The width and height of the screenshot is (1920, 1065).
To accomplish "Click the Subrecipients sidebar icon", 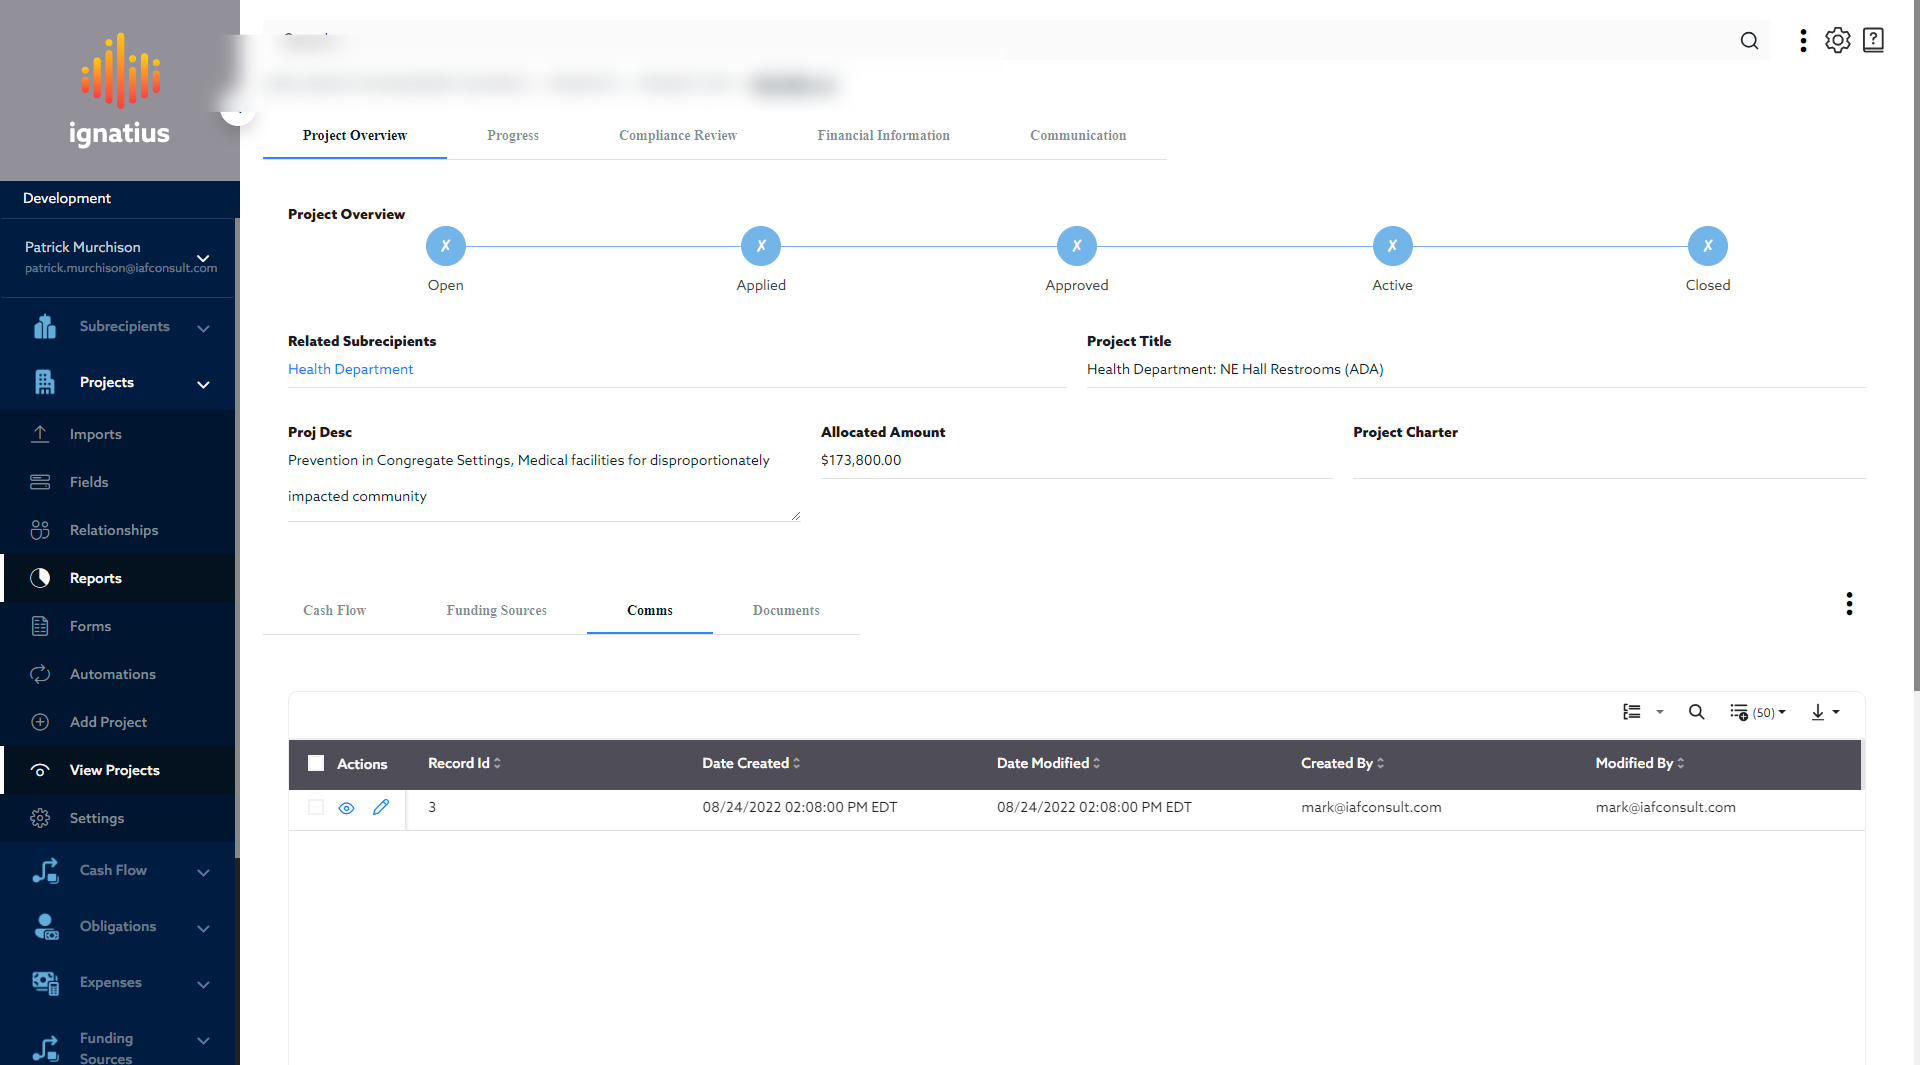I will click(x=45, y=327).
